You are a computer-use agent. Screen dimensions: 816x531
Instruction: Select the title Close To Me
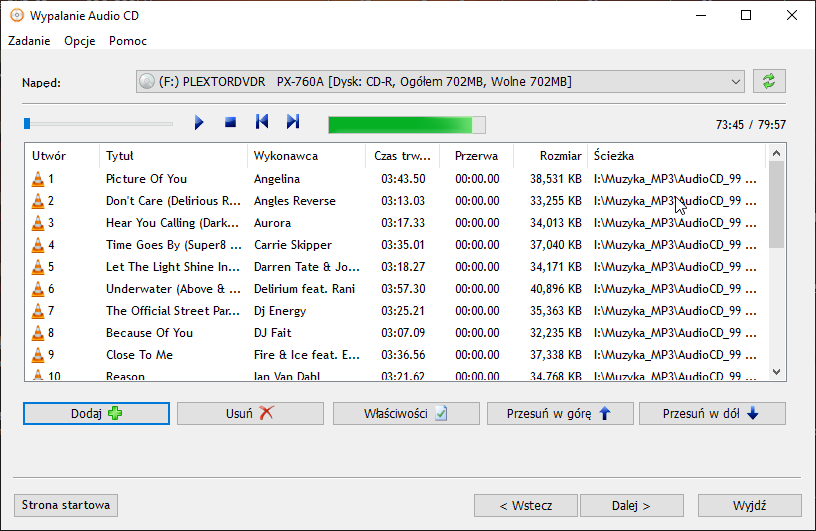pos(139,355)
